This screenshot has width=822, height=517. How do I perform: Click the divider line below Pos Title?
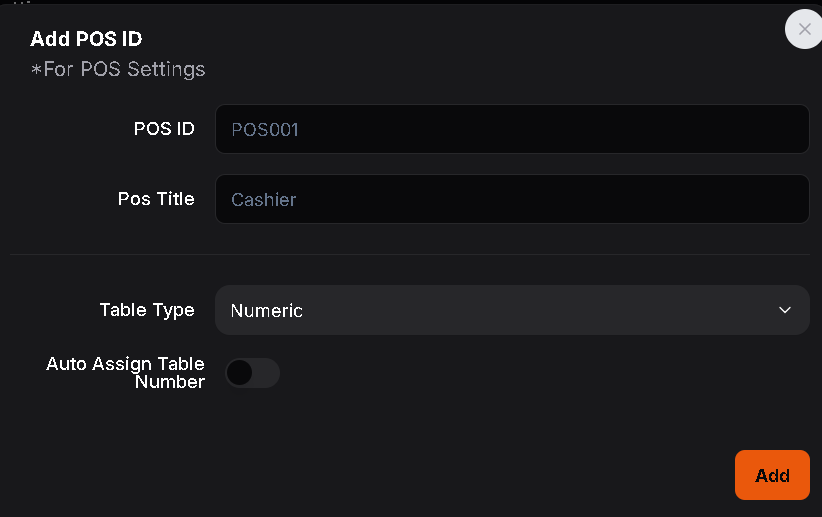click(x=410, y=254)
